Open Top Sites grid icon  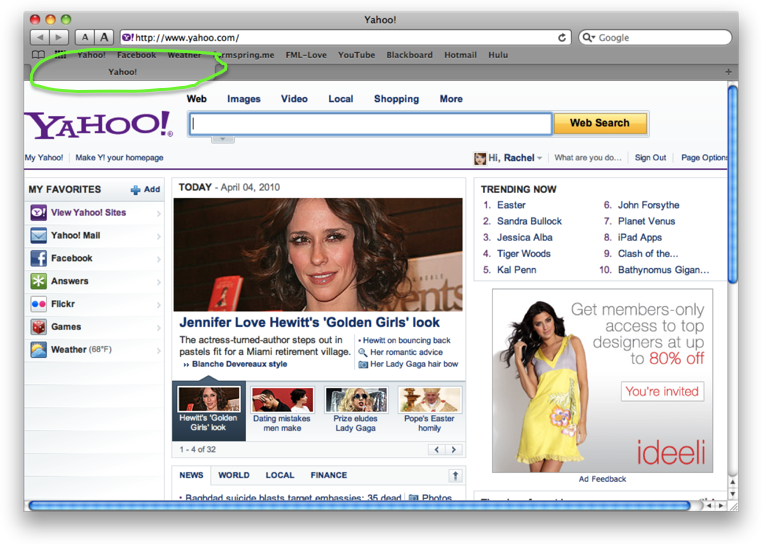click(x=60, y=54)
